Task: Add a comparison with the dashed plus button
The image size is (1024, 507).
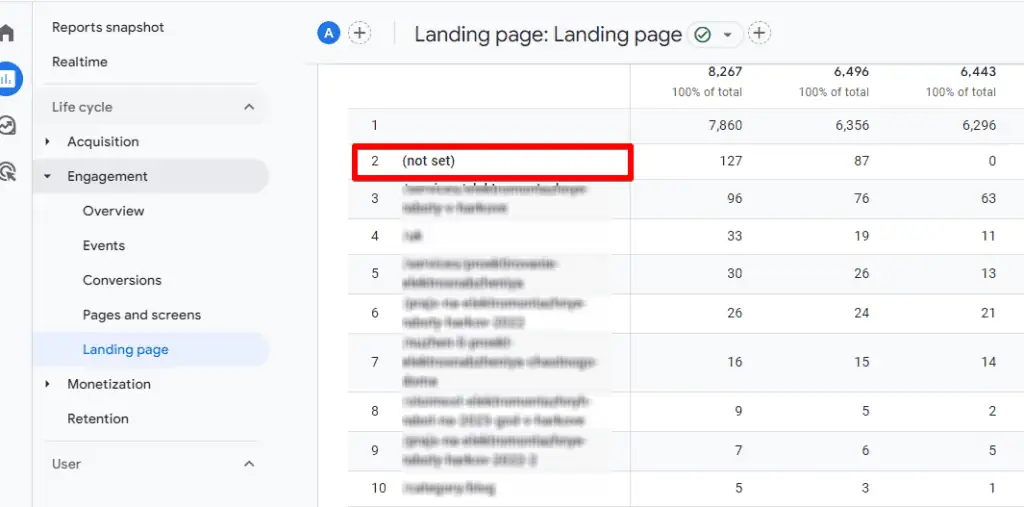Action: pos(359,33)
